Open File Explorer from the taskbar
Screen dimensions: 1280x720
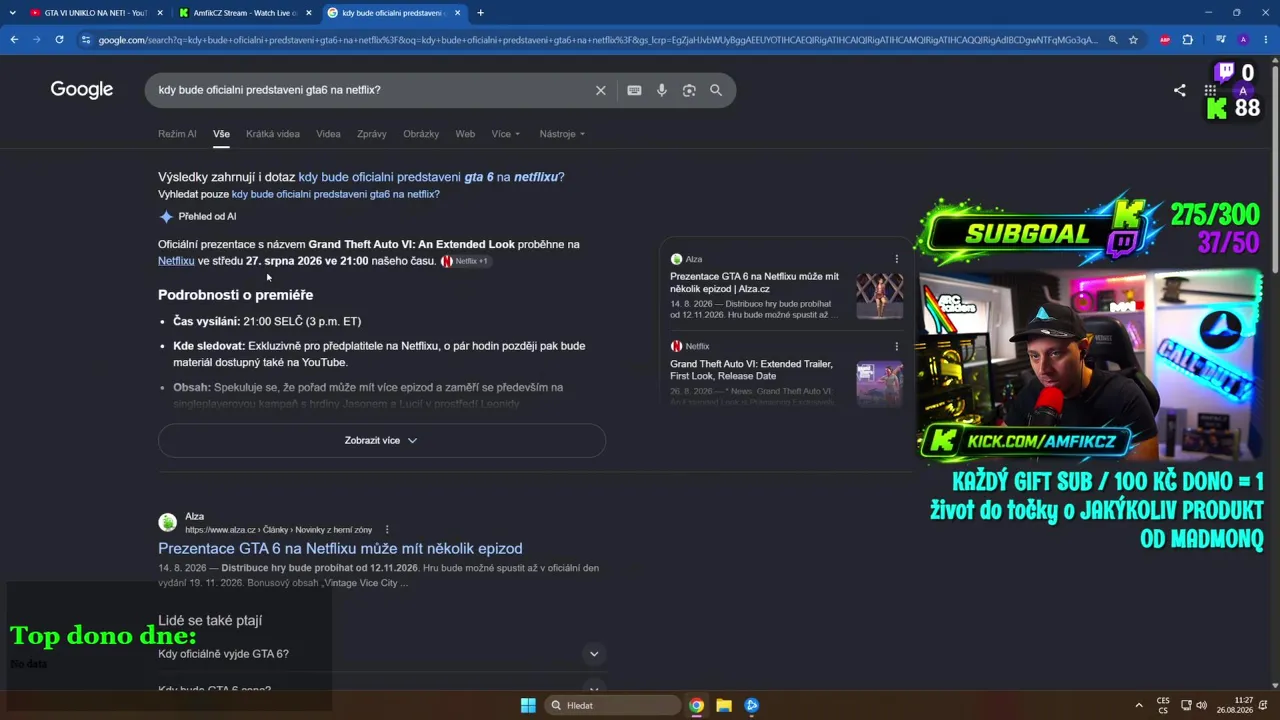point(724,705)
